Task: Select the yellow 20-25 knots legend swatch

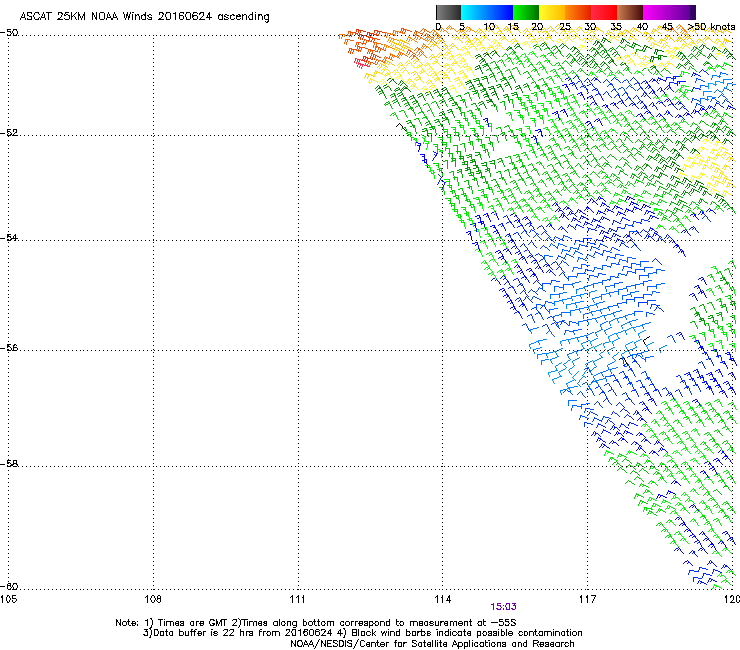Action: [x=552, y=12]
